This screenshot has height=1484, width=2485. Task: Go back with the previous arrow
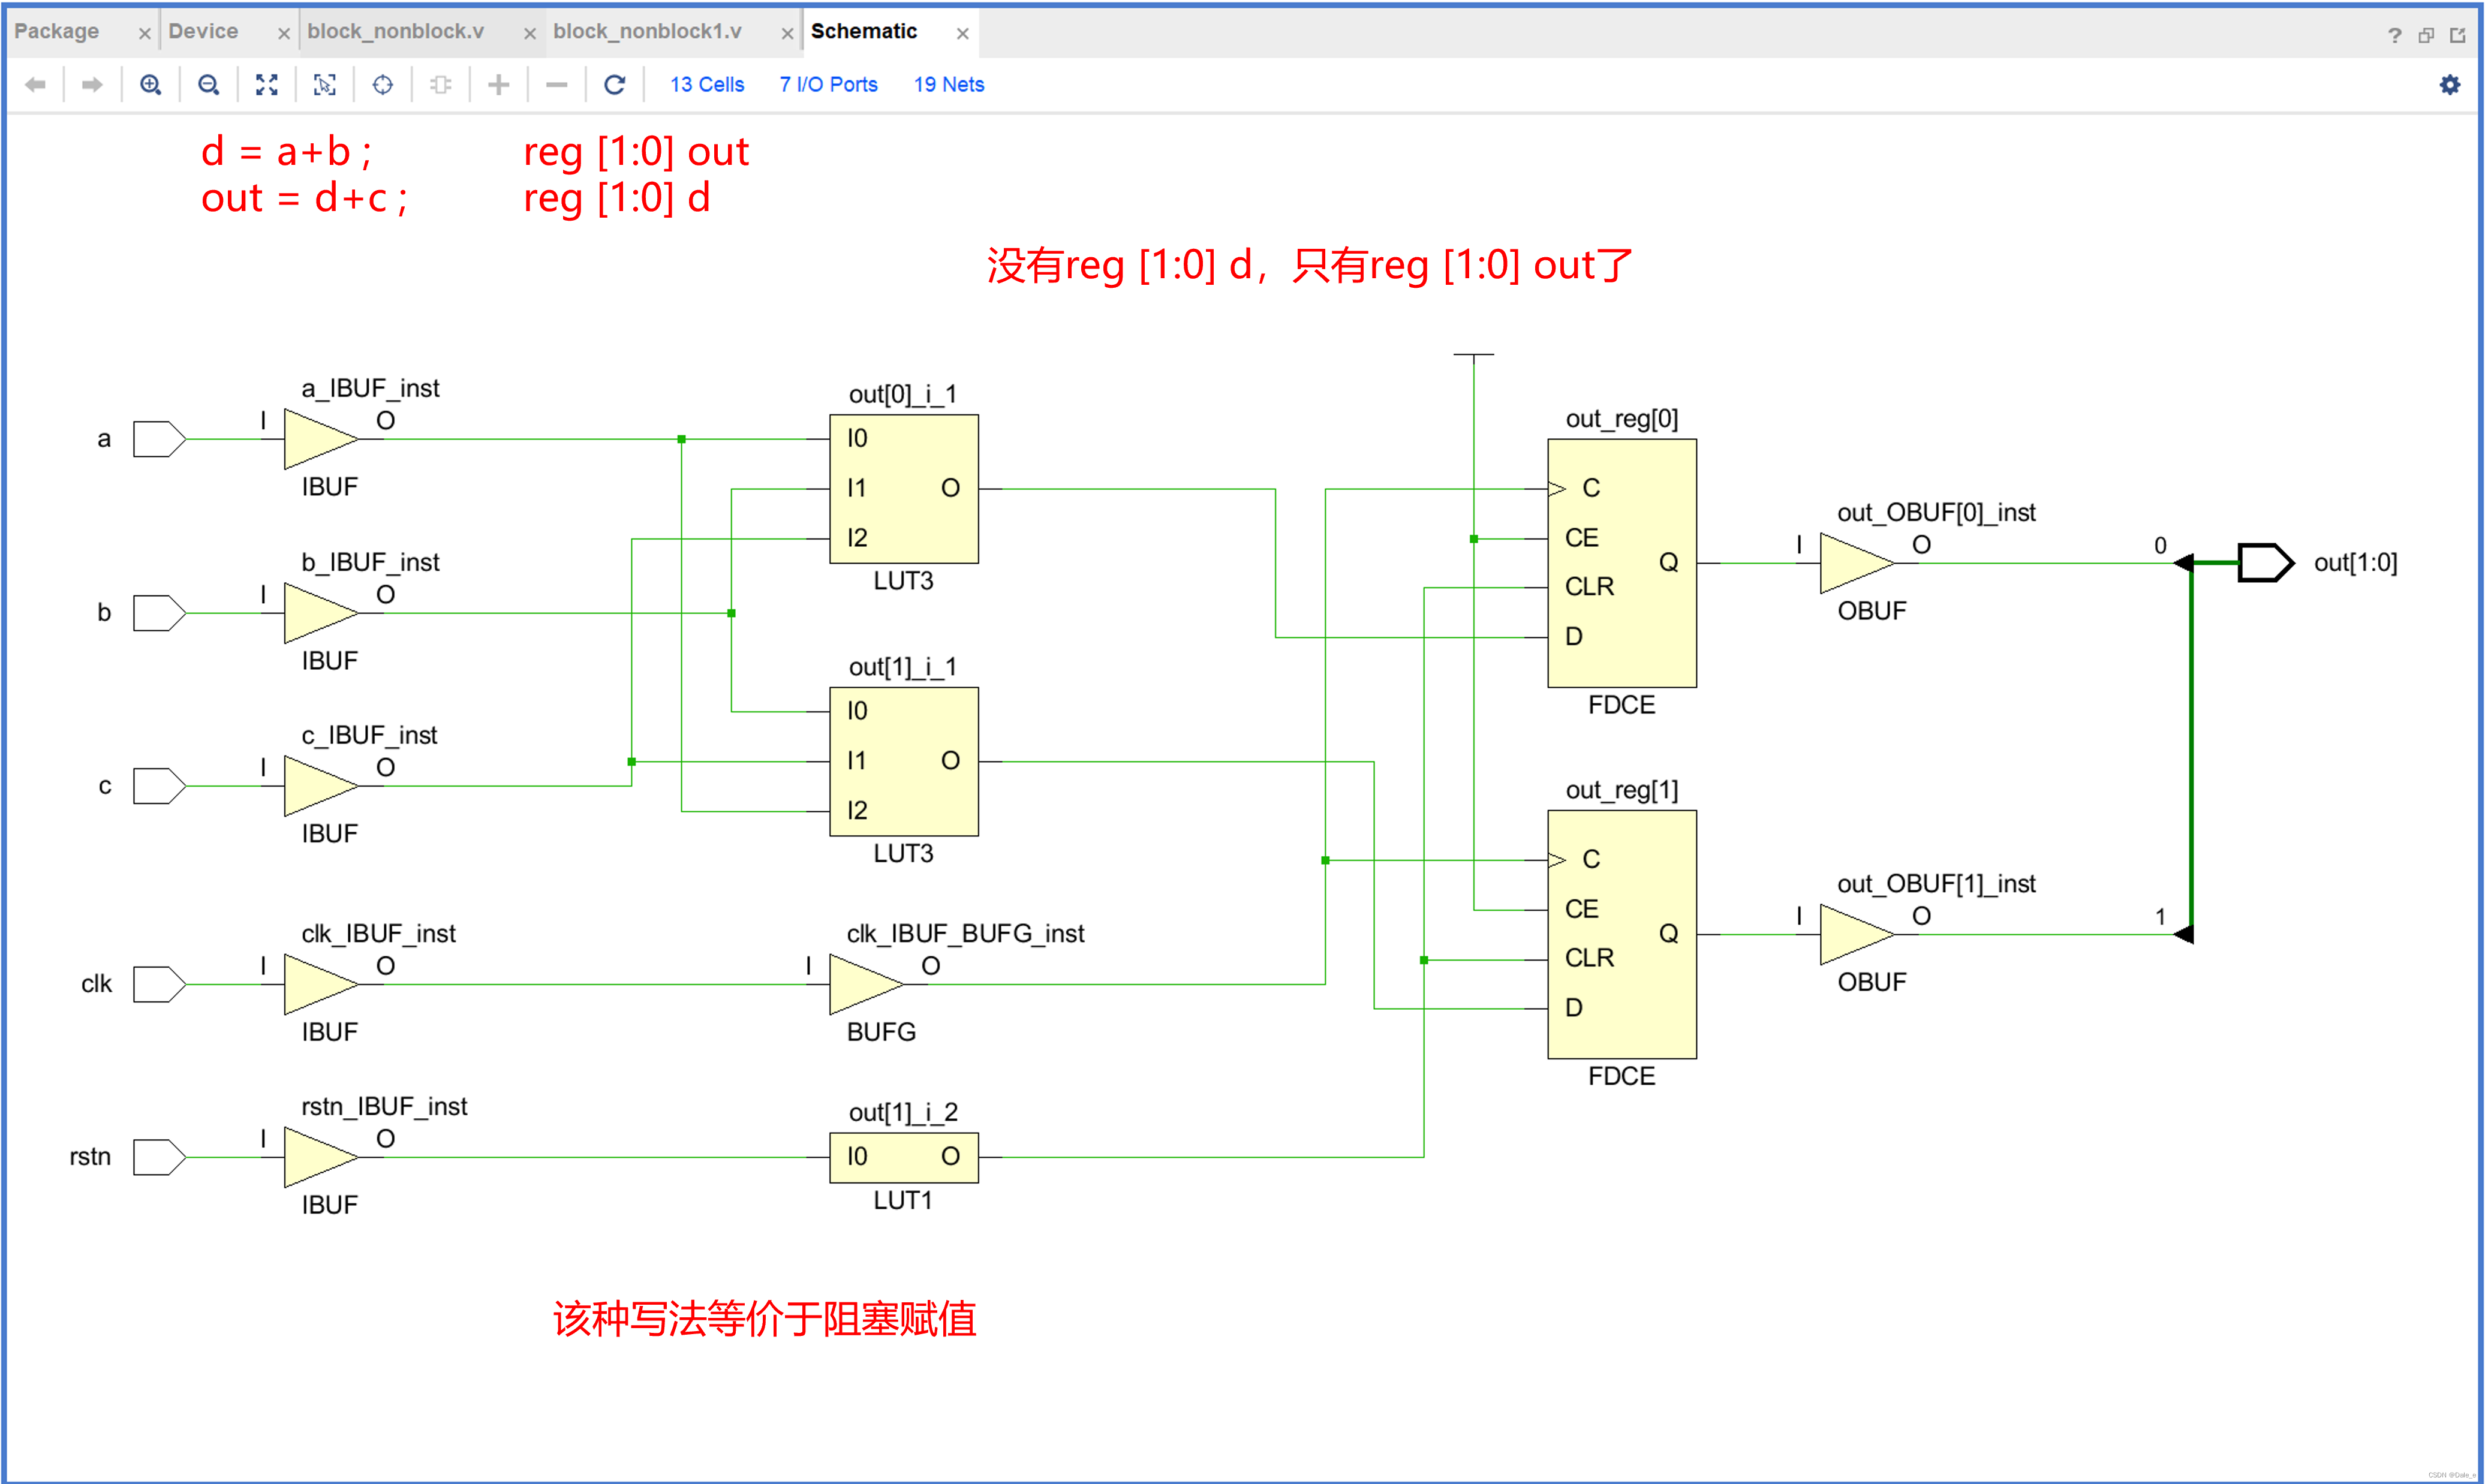point(35,85)
